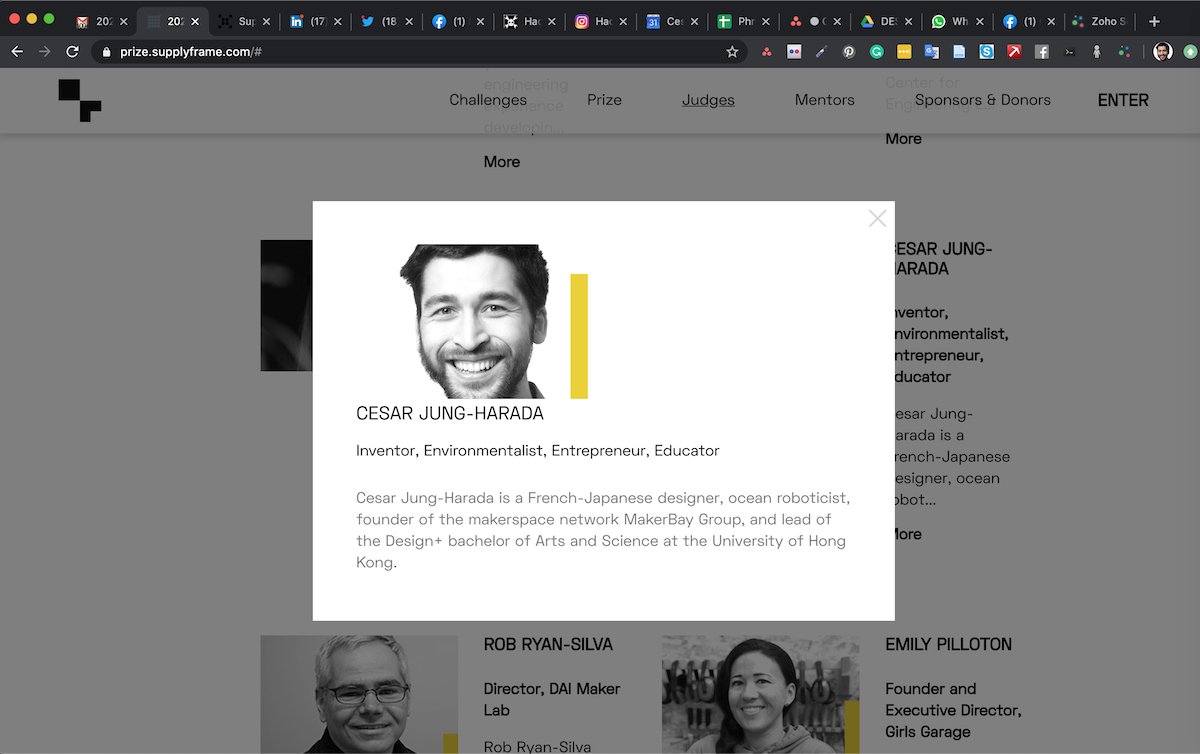Open the yellow dots extension icon
The height and width of the screenshot is (754, 1200).
[x=904, y=52]
